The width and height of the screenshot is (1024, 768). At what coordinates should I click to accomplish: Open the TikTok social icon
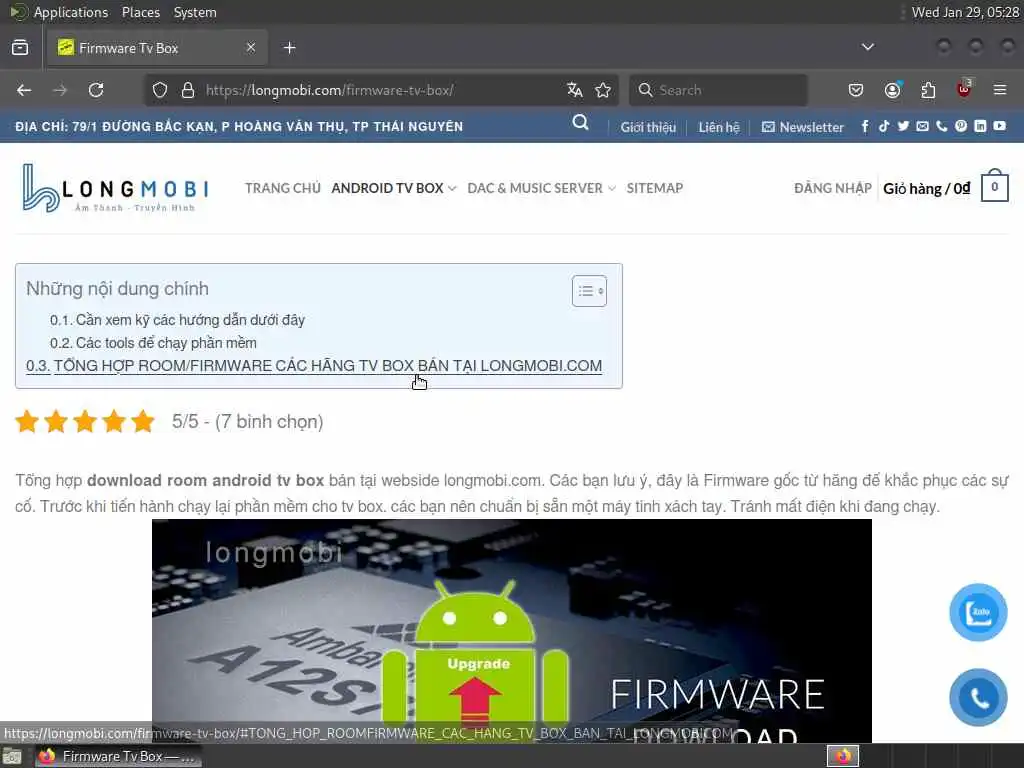tap(884, 126)
